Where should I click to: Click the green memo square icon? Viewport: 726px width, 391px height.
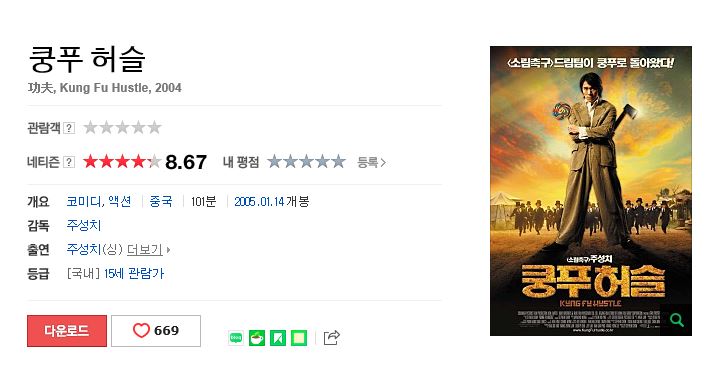pos(299,338)
